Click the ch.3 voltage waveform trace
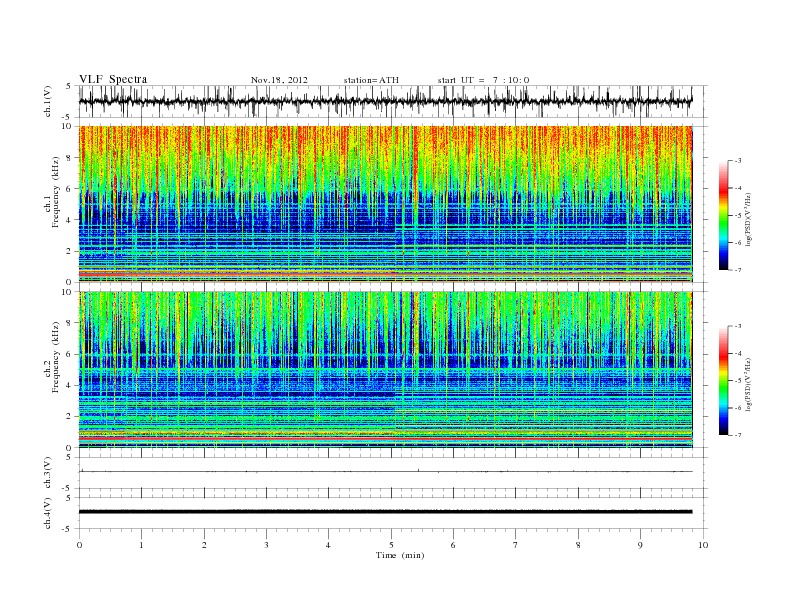This screenshot has height=612, width=792. pyautogui.click(x=386, y=471)
